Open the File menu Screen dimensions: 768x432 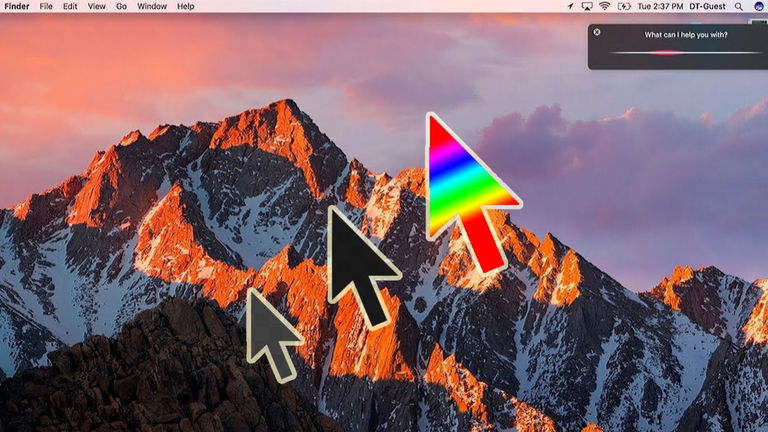tap(46, 6)
